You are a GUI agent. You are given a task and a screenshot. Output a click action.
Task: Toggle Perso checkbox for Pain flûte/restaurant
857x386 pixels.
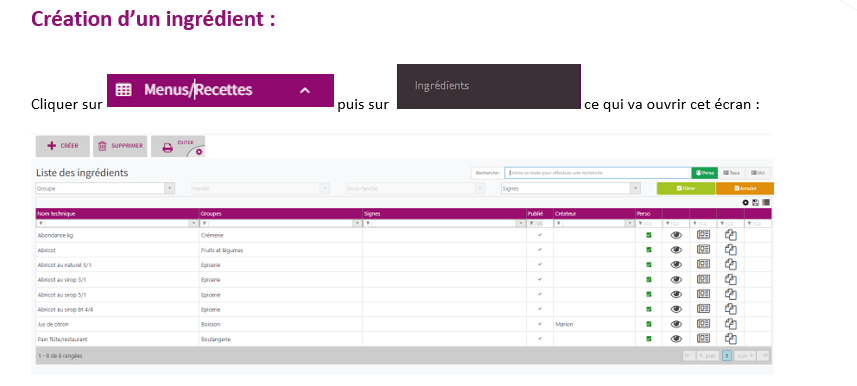pos(649,338)
